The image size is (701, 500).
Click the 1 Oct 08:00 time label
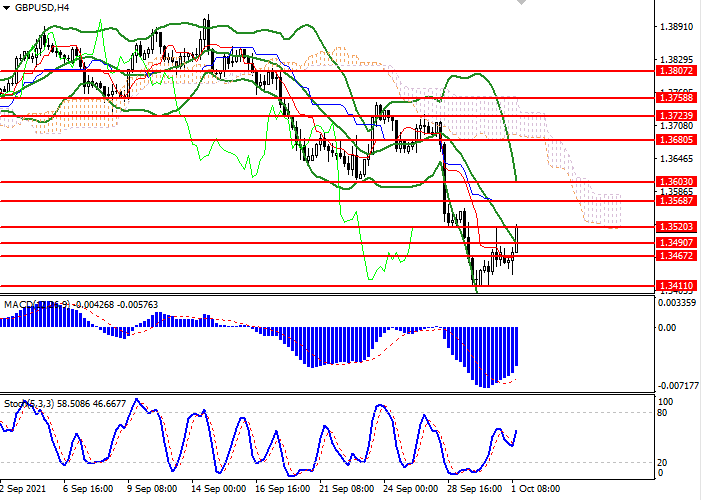pos(536,489)
